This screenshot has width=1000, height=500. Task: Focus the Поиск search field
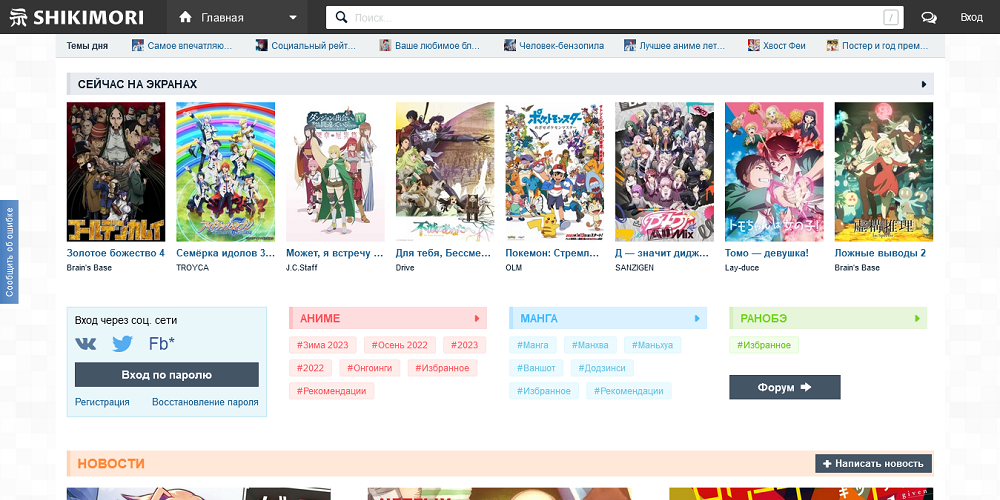614,17
